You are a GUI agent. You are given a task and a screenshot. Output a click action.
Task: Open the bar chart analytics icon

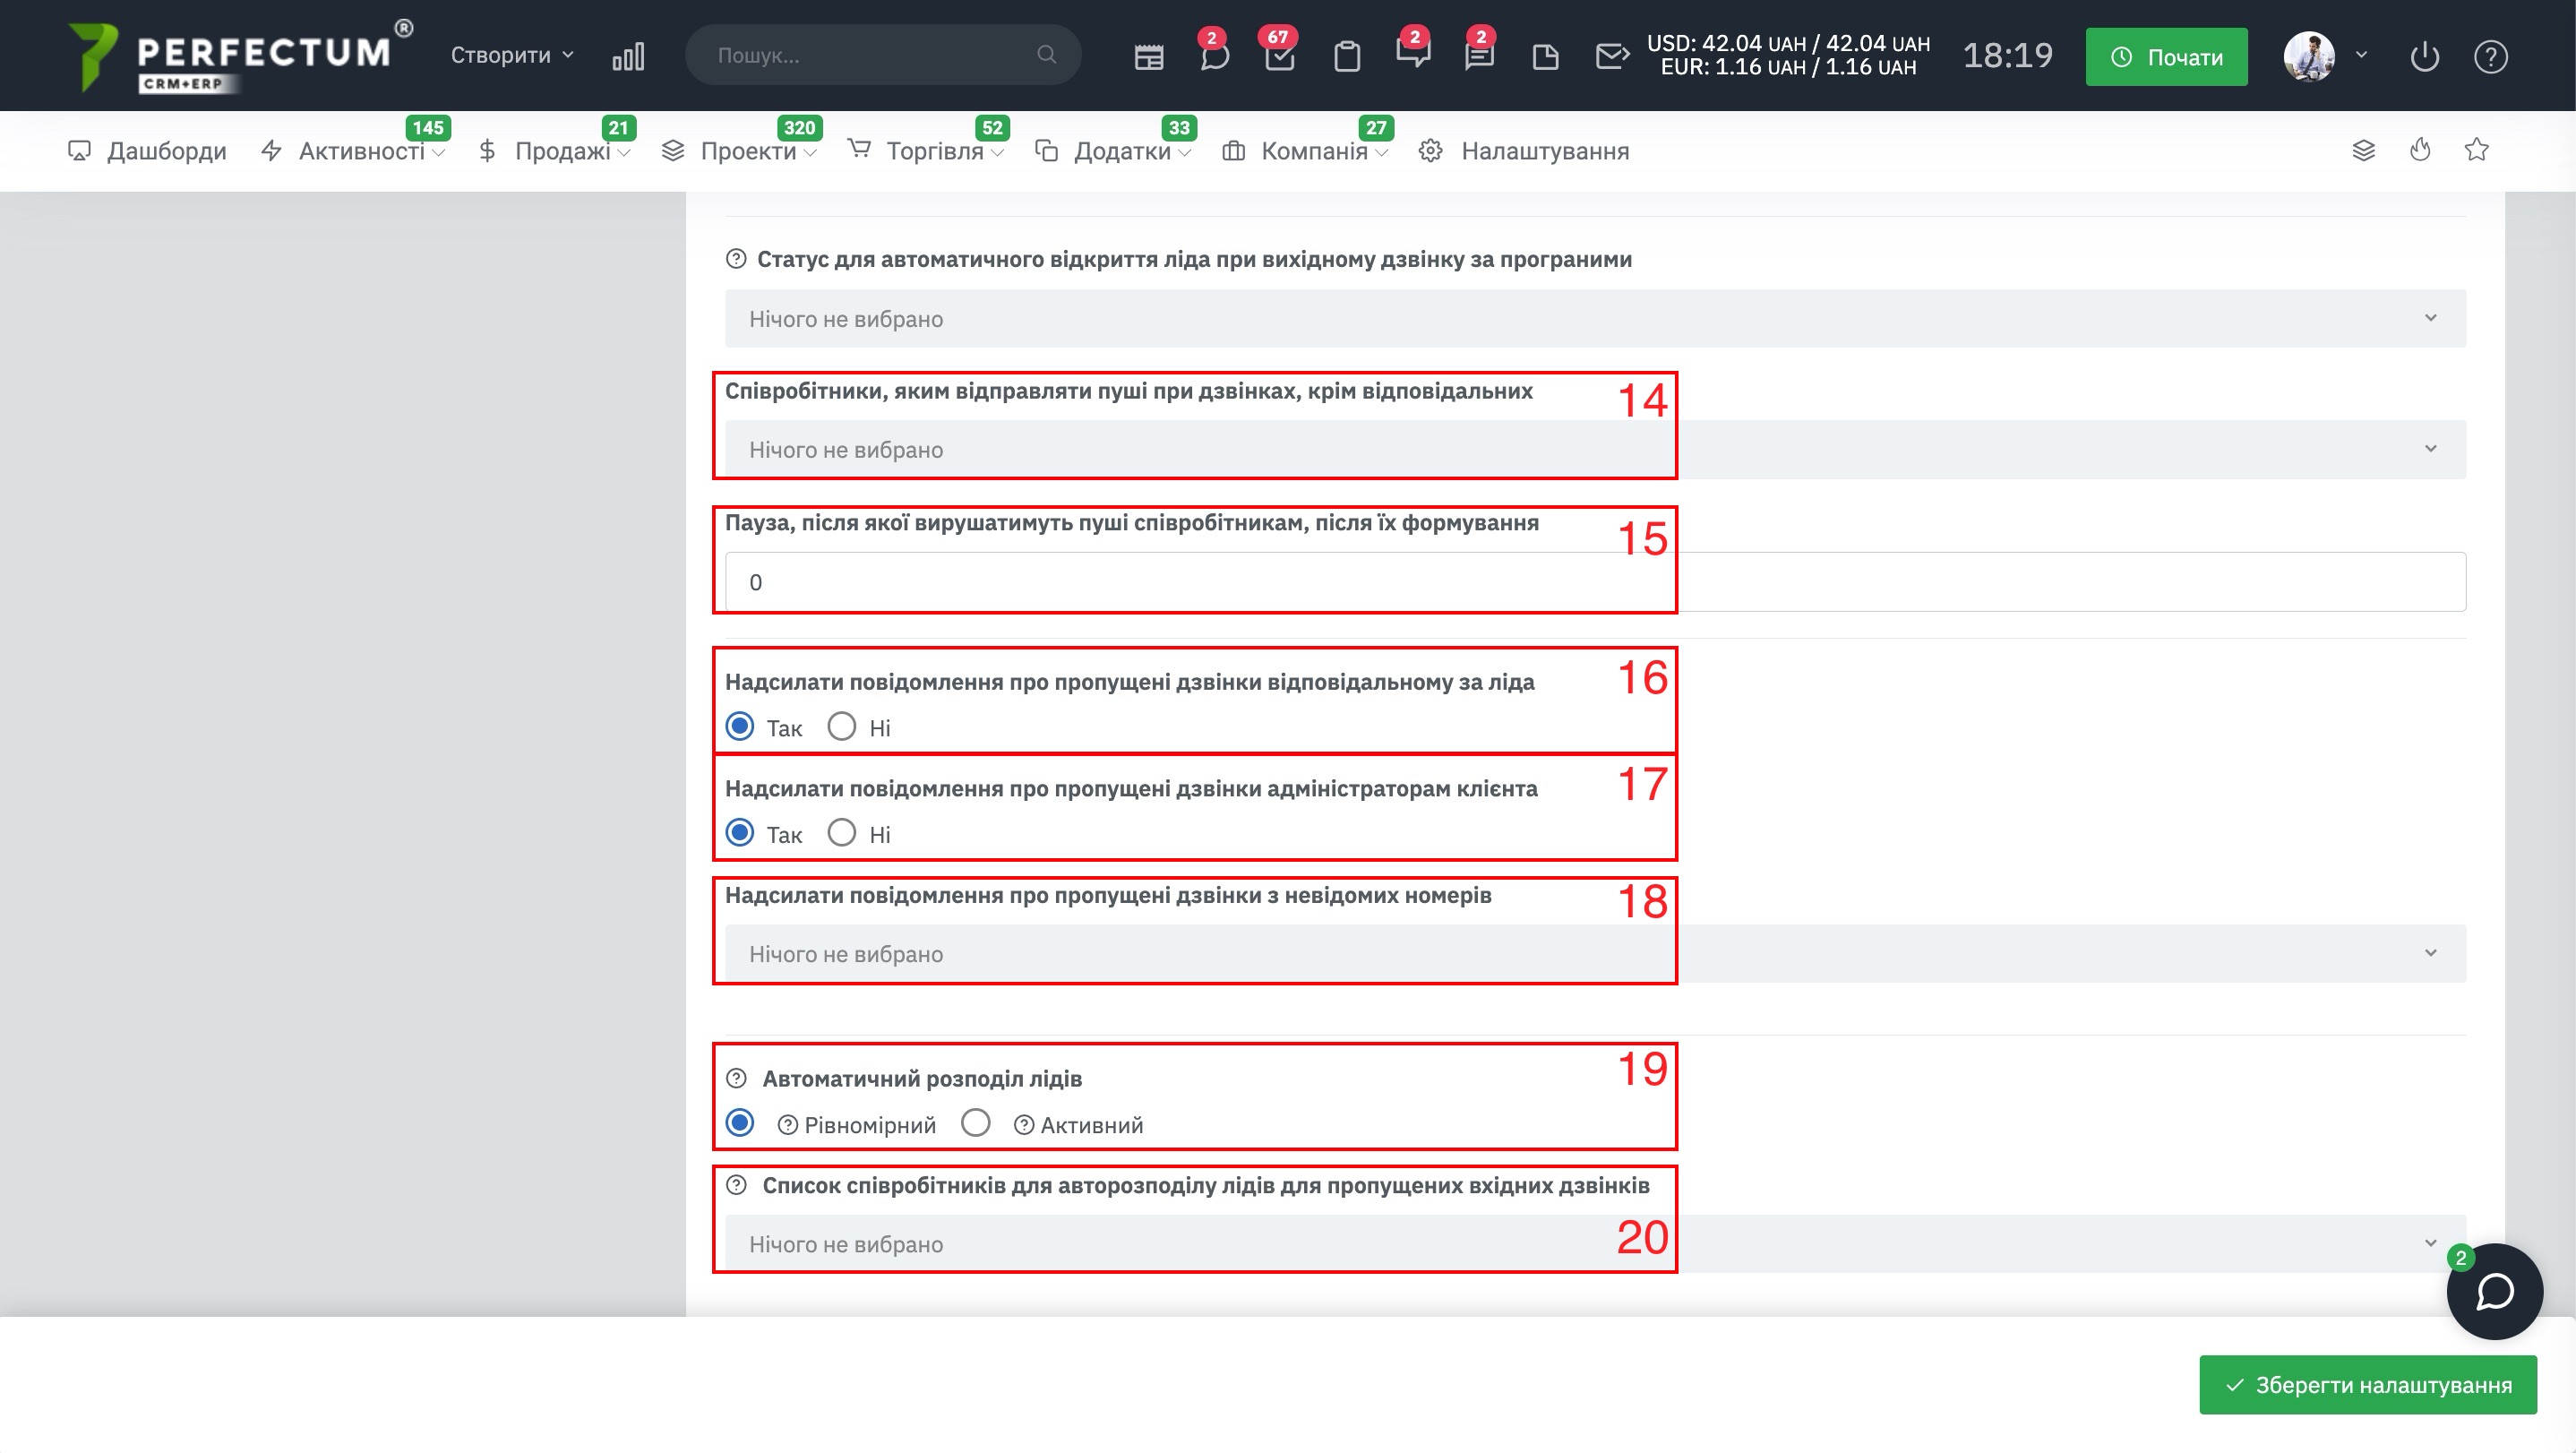click(628, 56)
